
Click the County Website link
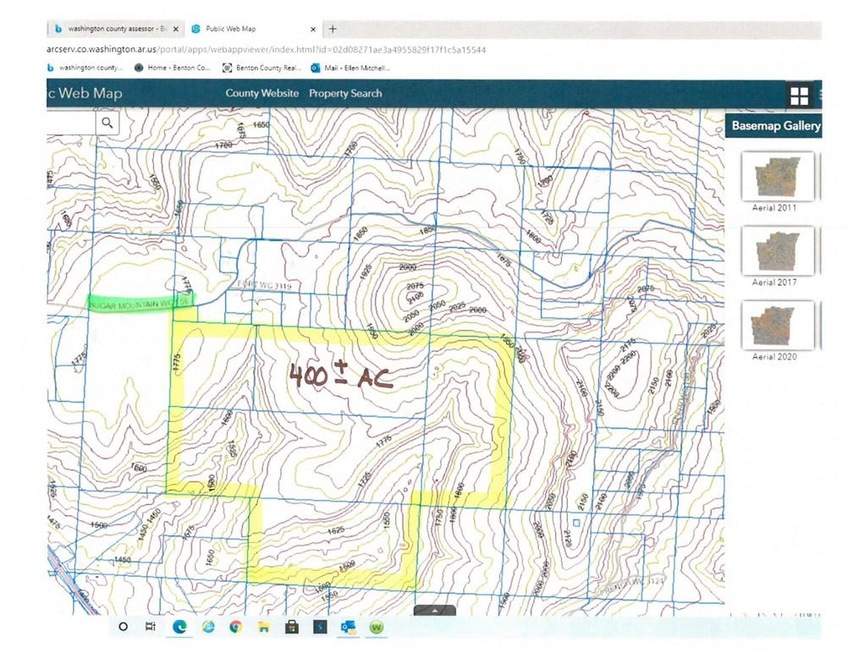tap(262, 94)
